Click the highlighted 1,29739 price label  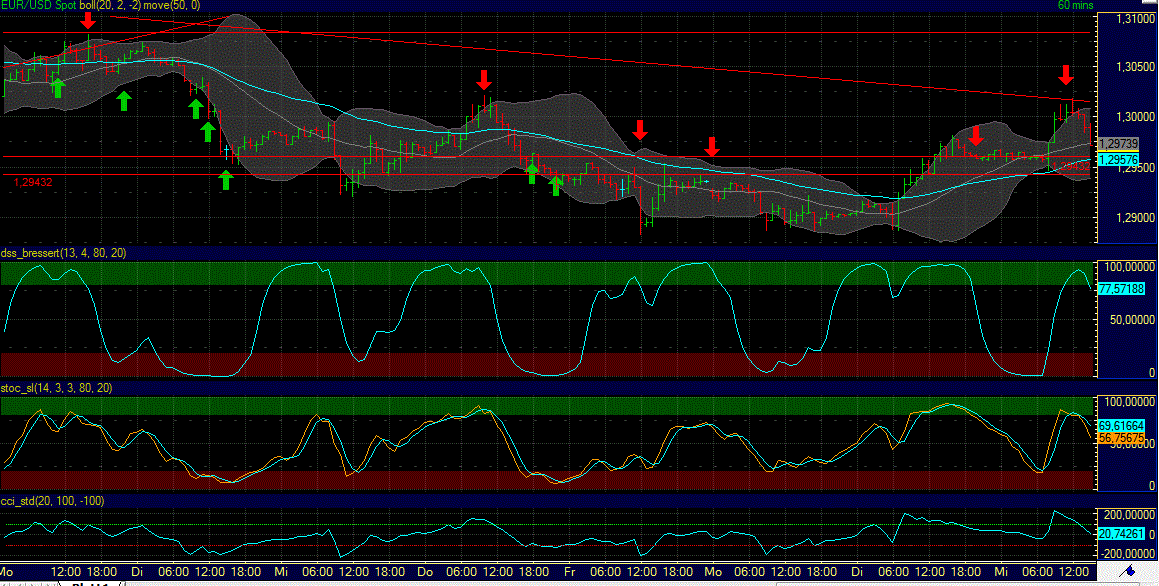(1118, 144)
